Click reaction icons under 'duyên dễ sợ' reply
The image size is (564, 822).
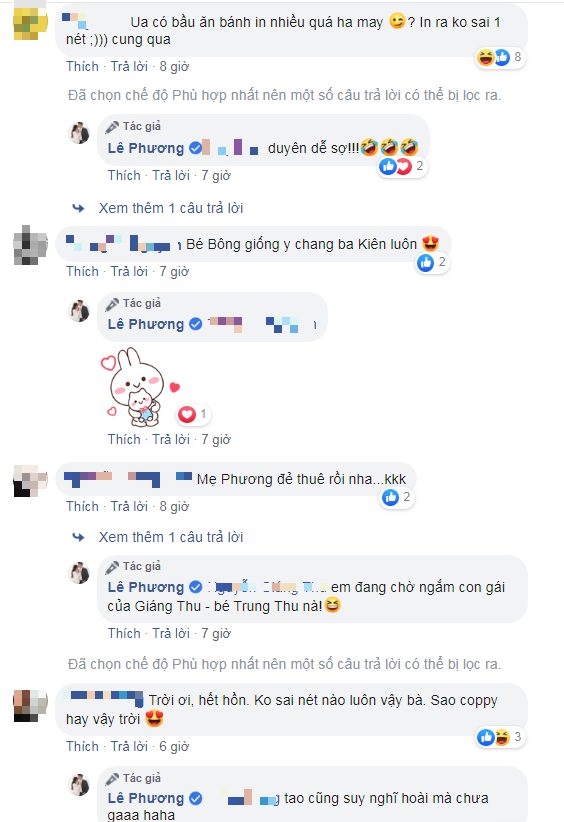tap(402, 166)
